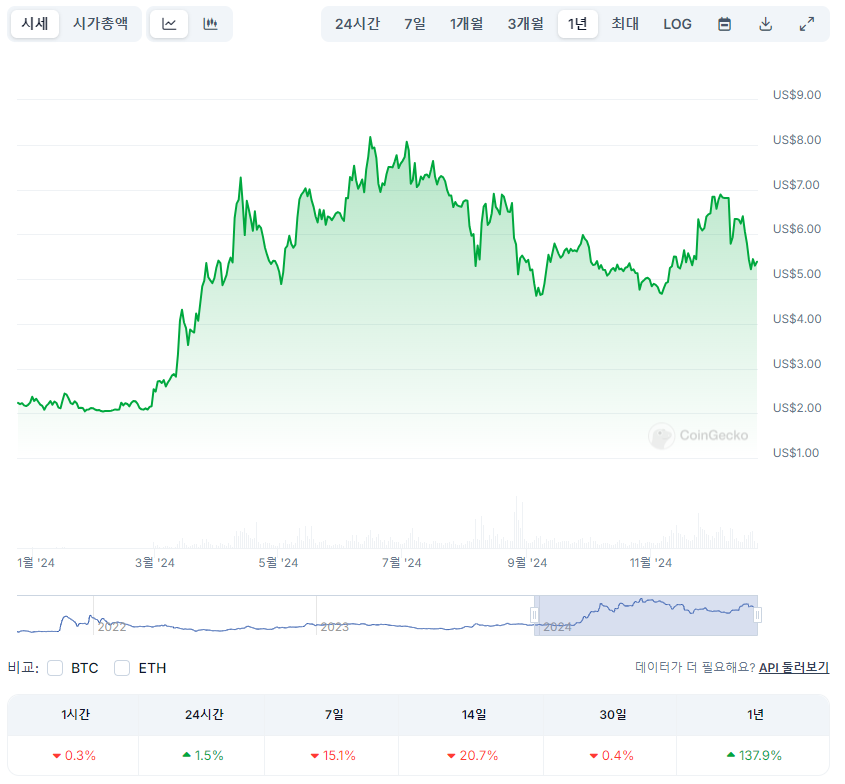Screen dimensions: 845x784
Task: Click the 3월 '24 date axis label
Action: pyautogui.click(x=155, y=563)
